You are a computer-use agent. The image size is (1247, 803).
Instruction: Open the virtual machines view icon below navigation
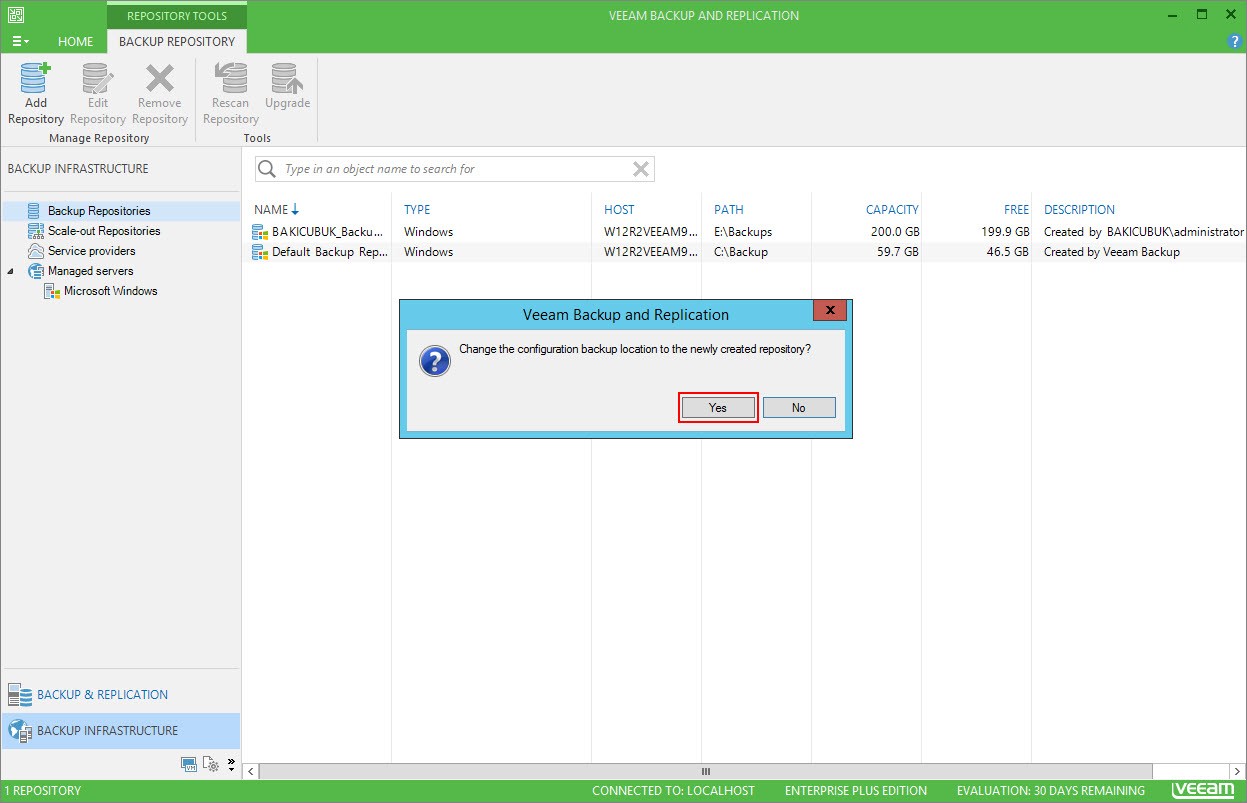point(188,765)
